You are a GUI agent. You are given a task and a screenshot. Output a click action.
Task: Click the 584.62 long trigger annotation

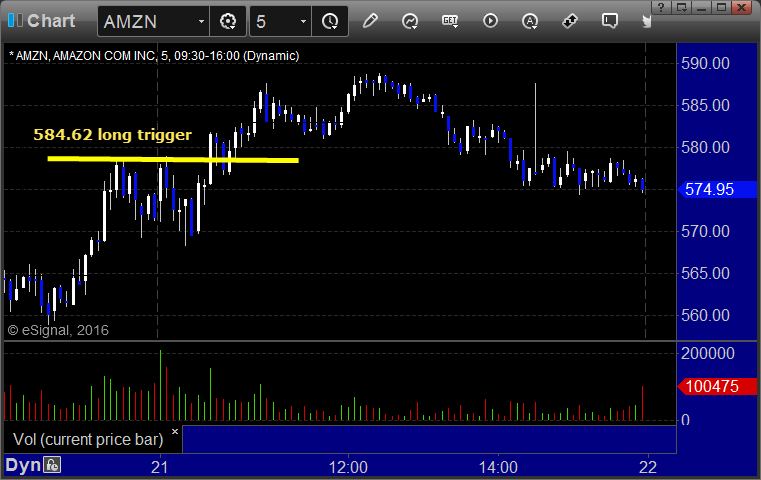click(113, 134)
